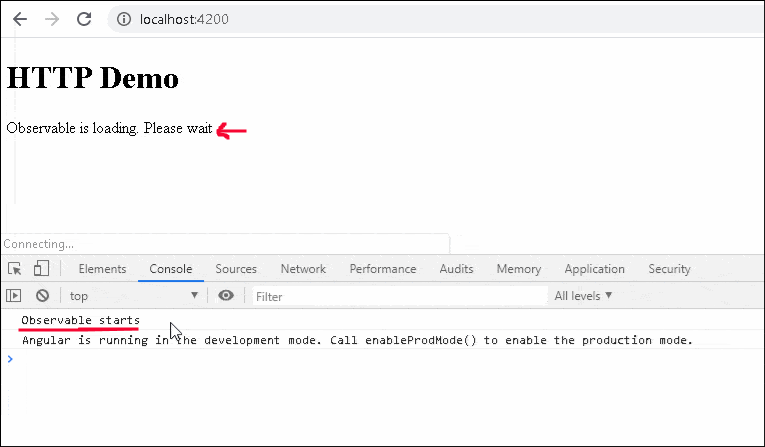The height and width of the screenshot is (447, 765).
Task: Select the Sources tab
Action: [x=236, y=269]
